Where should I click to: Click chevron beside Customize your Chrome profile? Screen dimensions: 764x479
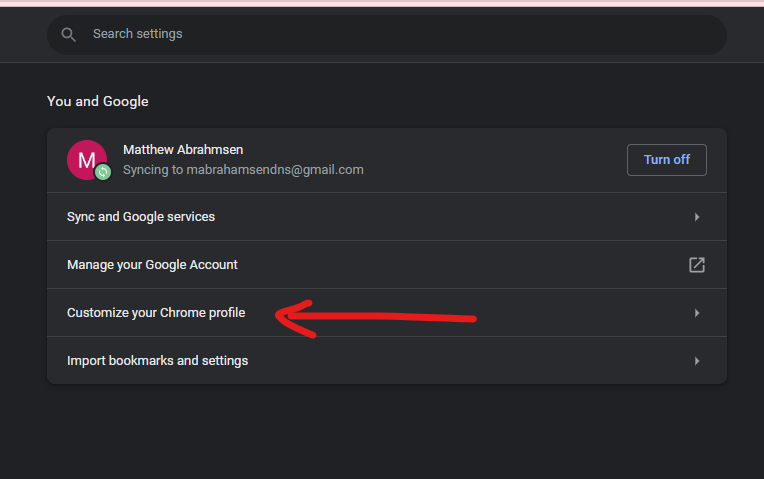pyautogui.click(x=697, y=313)
